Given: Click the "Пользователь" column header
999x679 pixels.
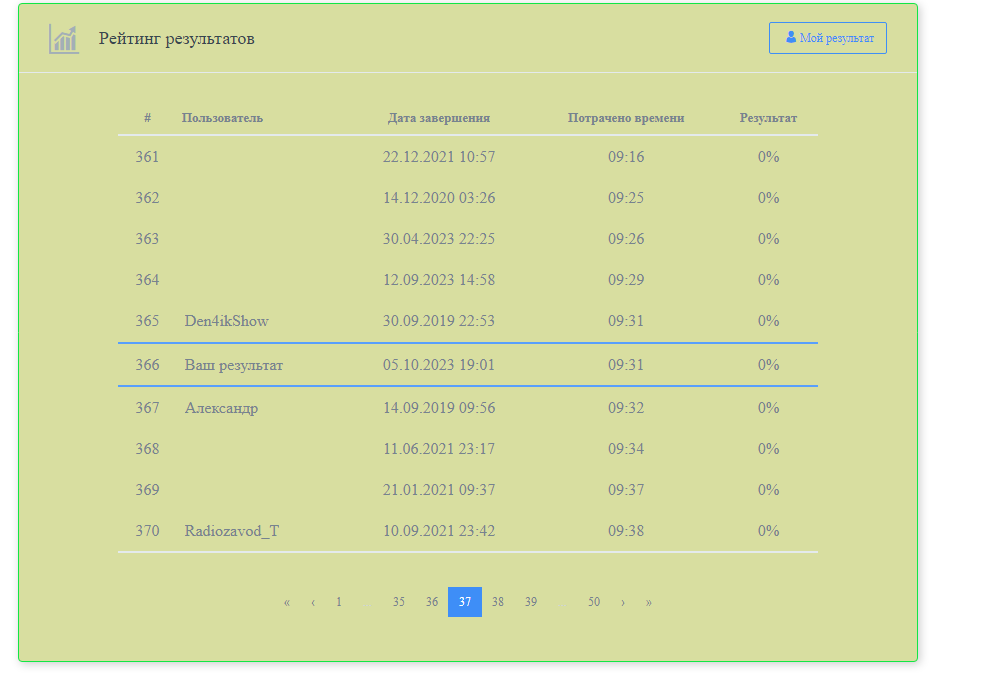Looking at the screenshot, I should (222, 118).
